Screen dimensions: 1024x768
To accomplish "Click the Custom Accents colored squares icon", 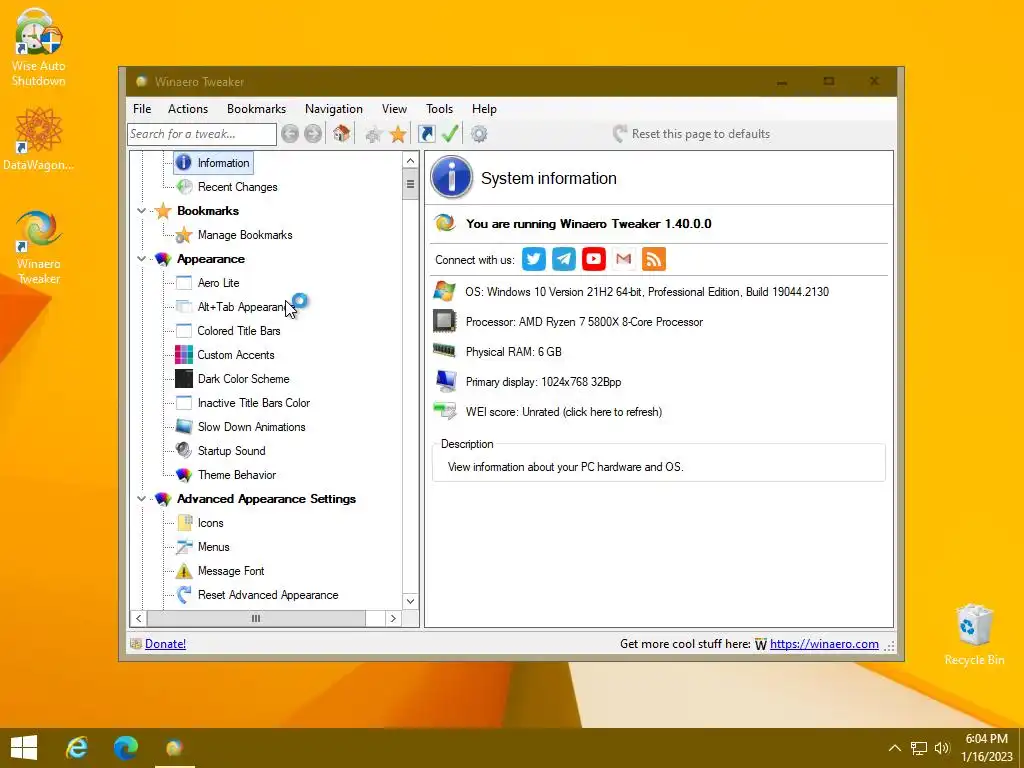I will (184, 355).
